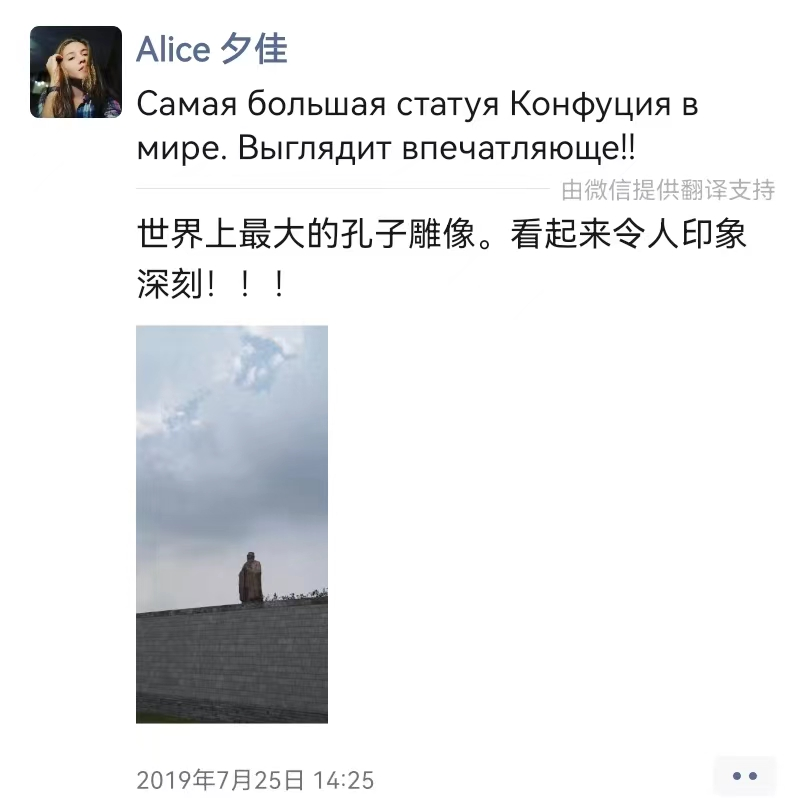Screen dimensions: 800x798
Task: View the Confucius statue photo fullscreen
Action: click(232, 524)
